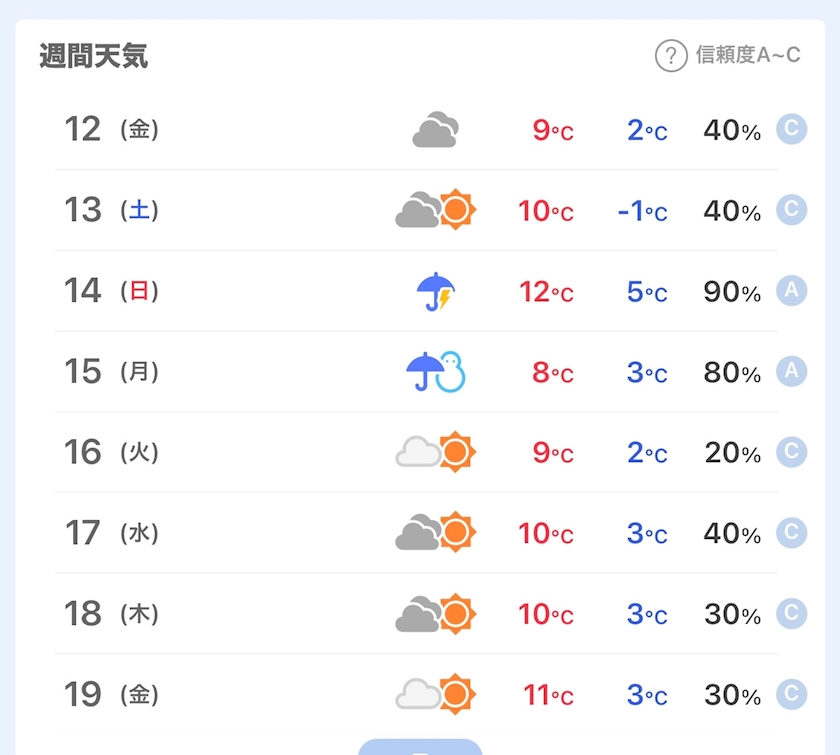Image resolution: width=840 pixels, height=755 pixels.
Task: Click the 12°C high temperature value
Action: click(x=545, y=292)
